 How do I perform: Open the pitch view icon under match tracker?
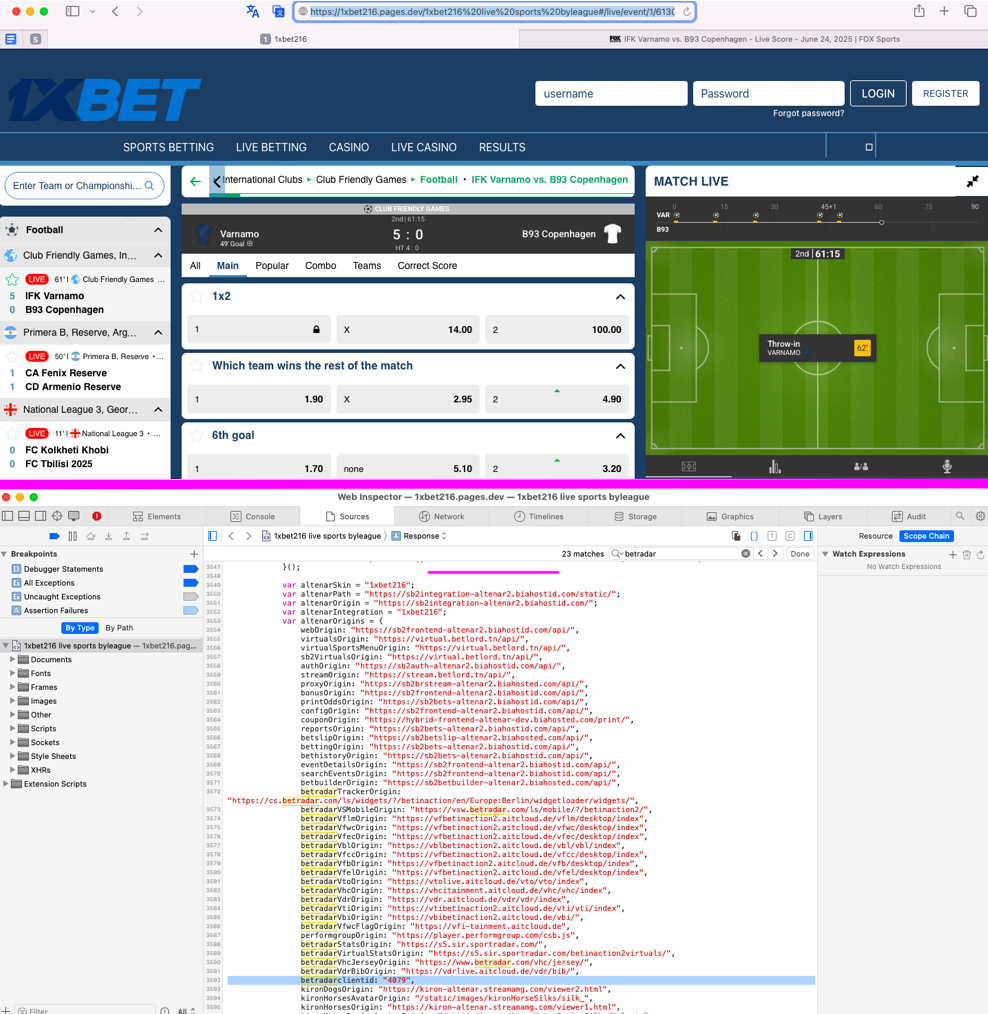[689, 466]
